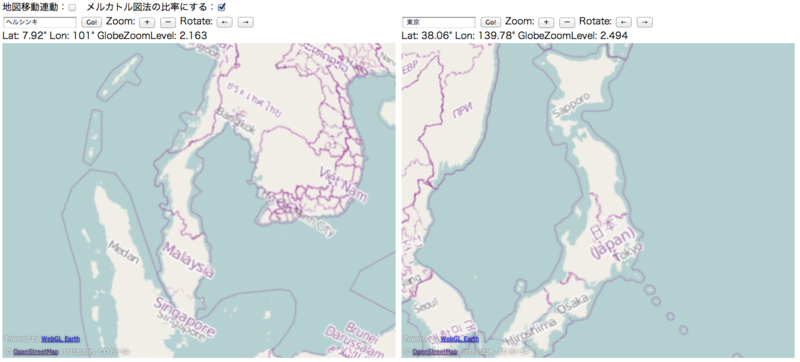Zoom in on the right map
The width and height of the screenshot is (800, 362).
[x=546, y=22]
